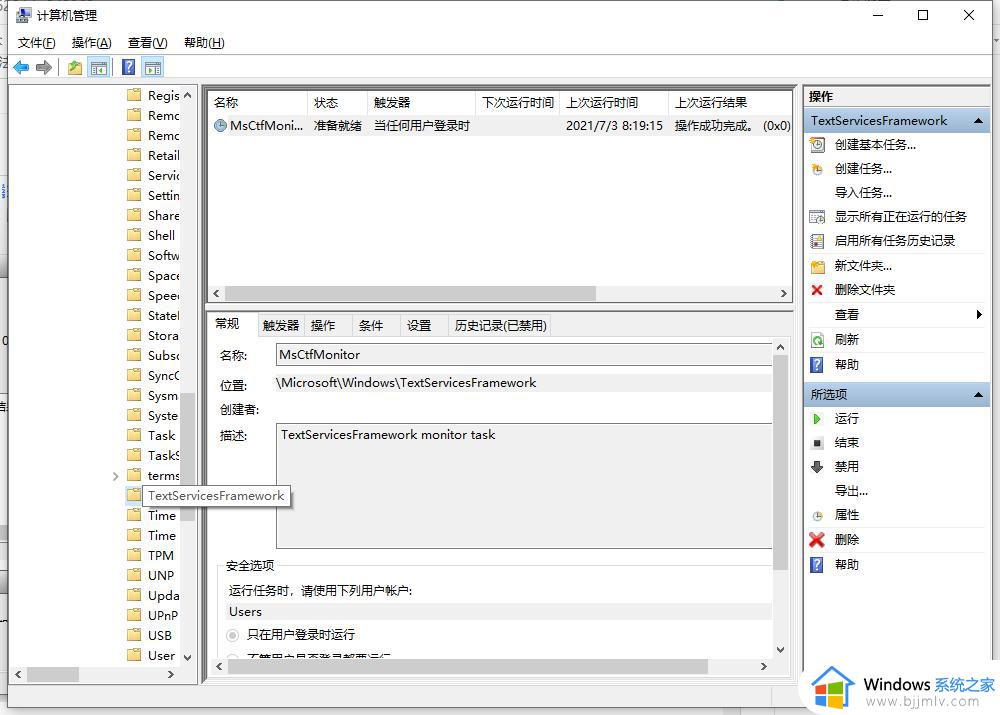Click the 新文件夹 folder icon
This screenshot has height=715, width=1000.
coord(817,266)
